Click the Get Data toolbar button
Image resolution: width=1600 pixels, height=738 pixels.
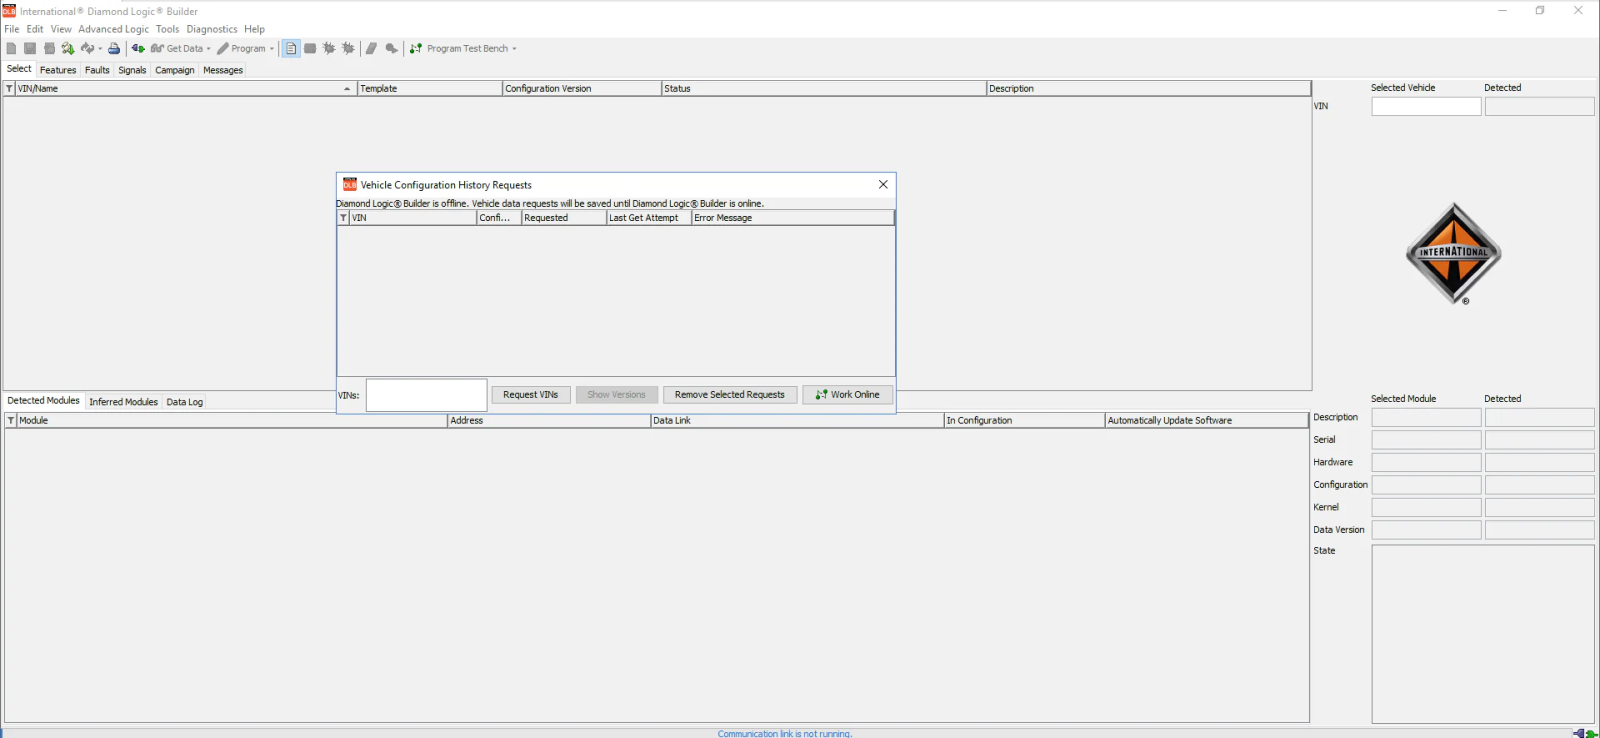tap(176, 48)
